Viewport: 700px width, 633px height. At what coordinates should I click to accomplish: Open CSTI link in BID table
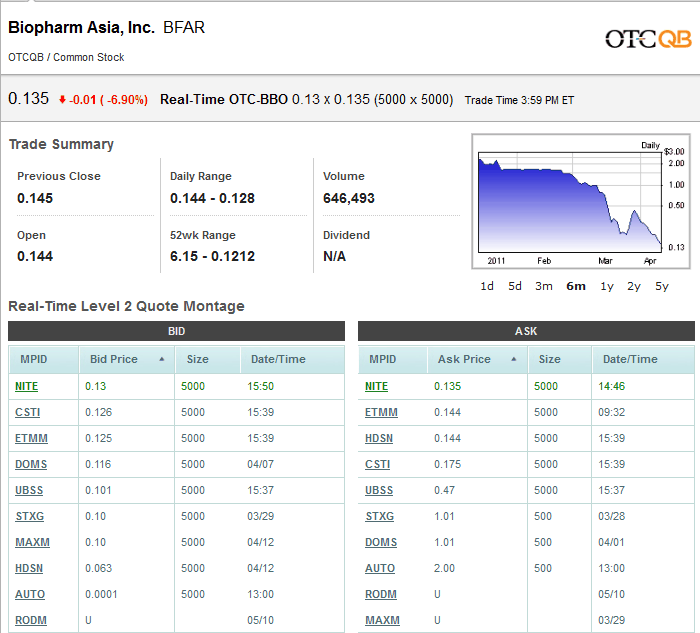tap(28, 412)
